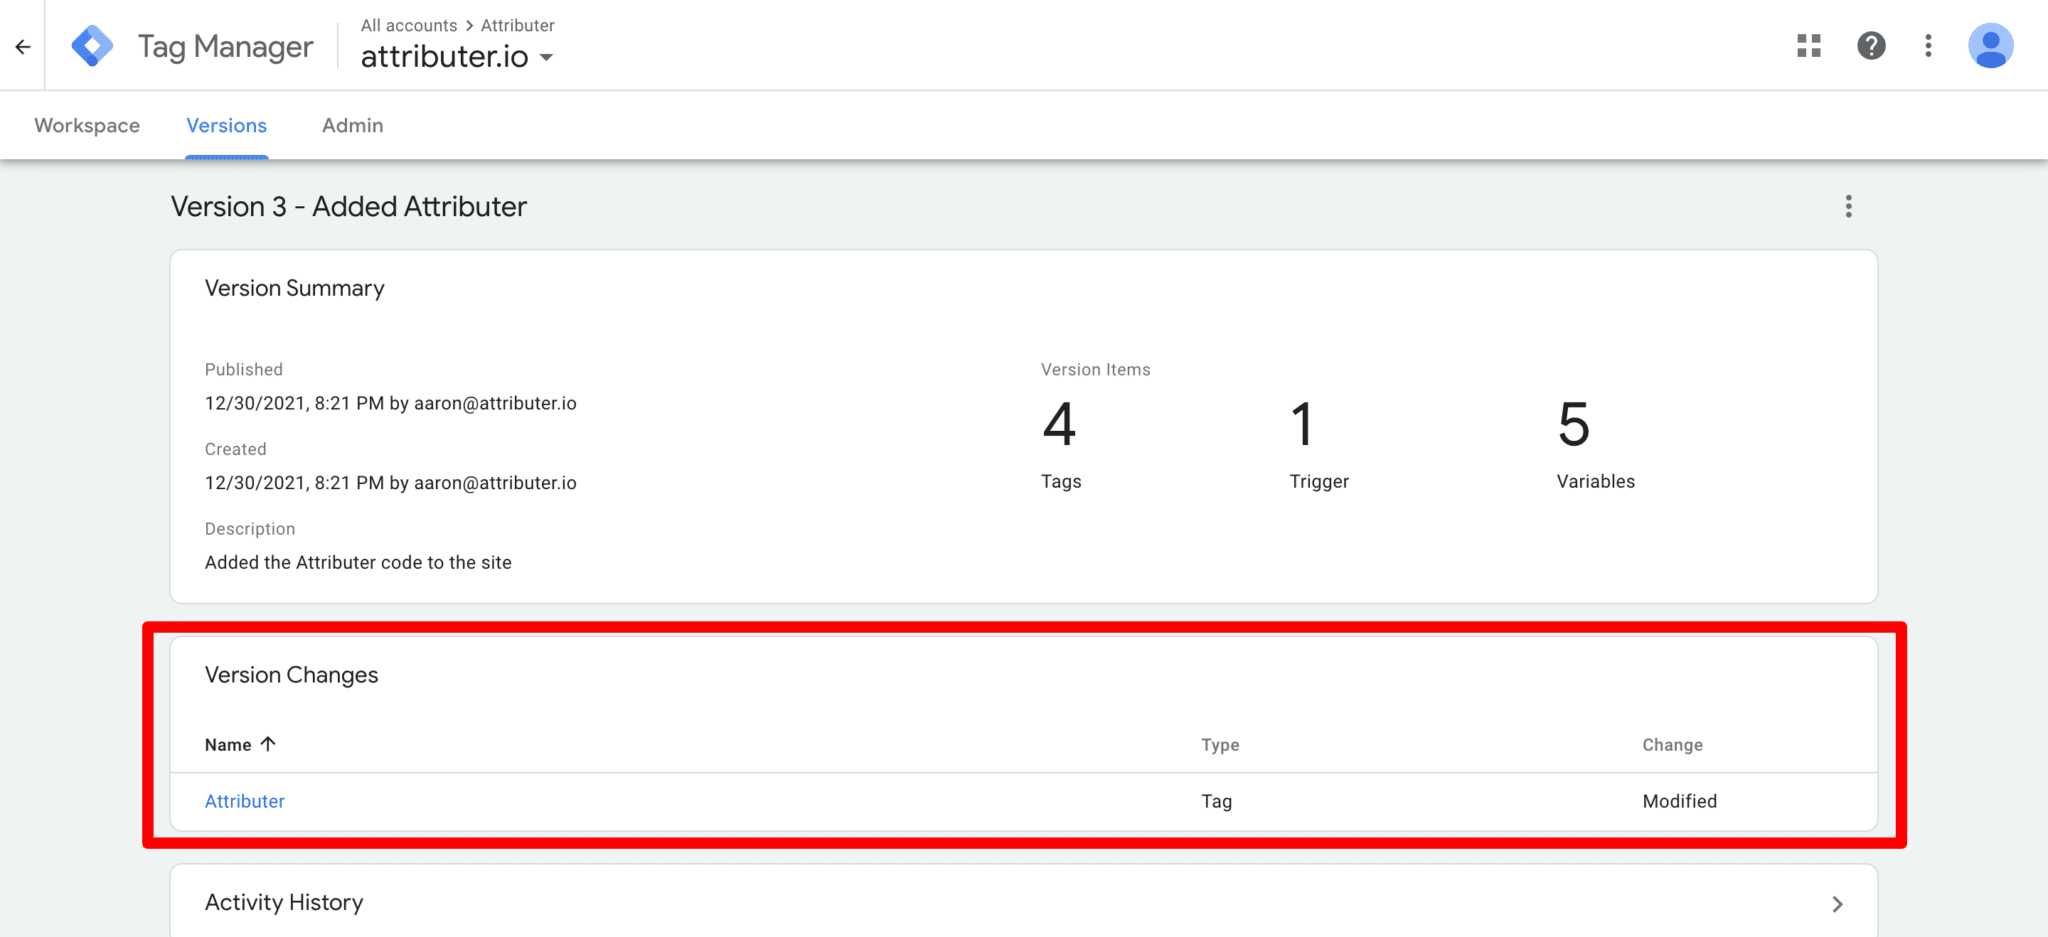Screen dimensions: 2048x937
Task: Sort by Name using the arrow icon
Action: (268, 744)
